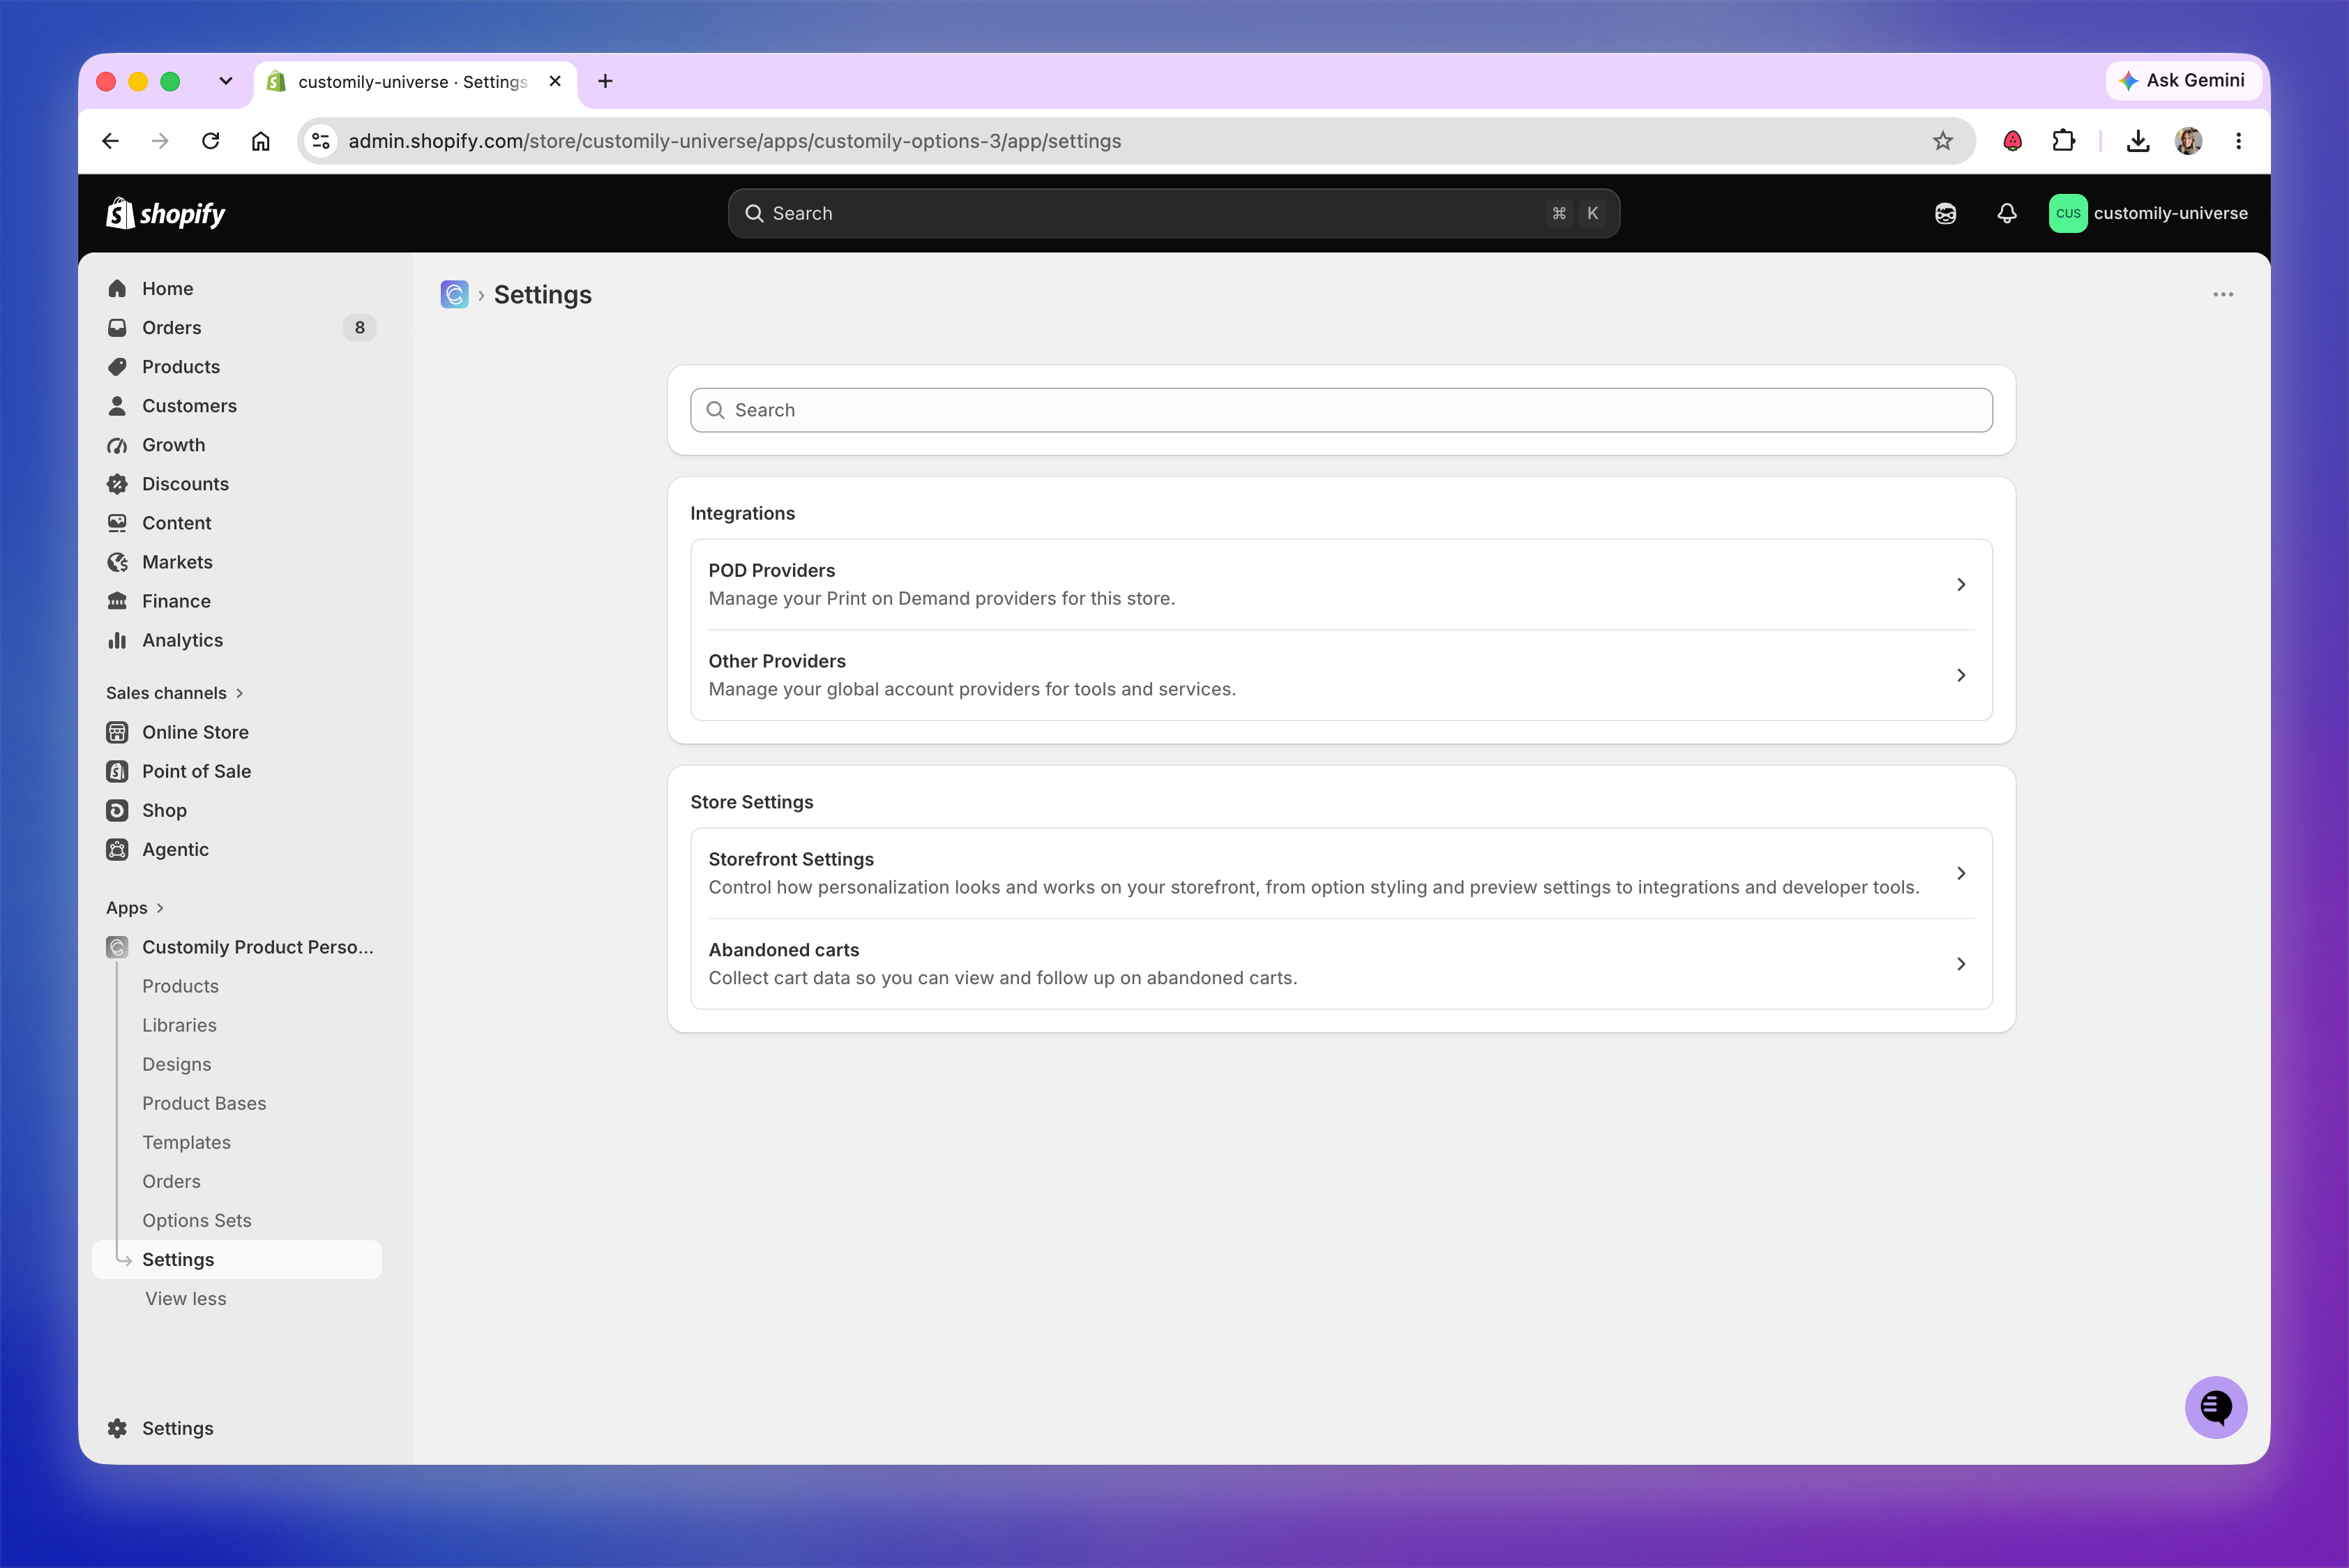The width and height of the screenshot is (2349, 1568).
Task: Click the chevron on Other Providers row
Action: pyautogui.click(x=1960, y=675)
